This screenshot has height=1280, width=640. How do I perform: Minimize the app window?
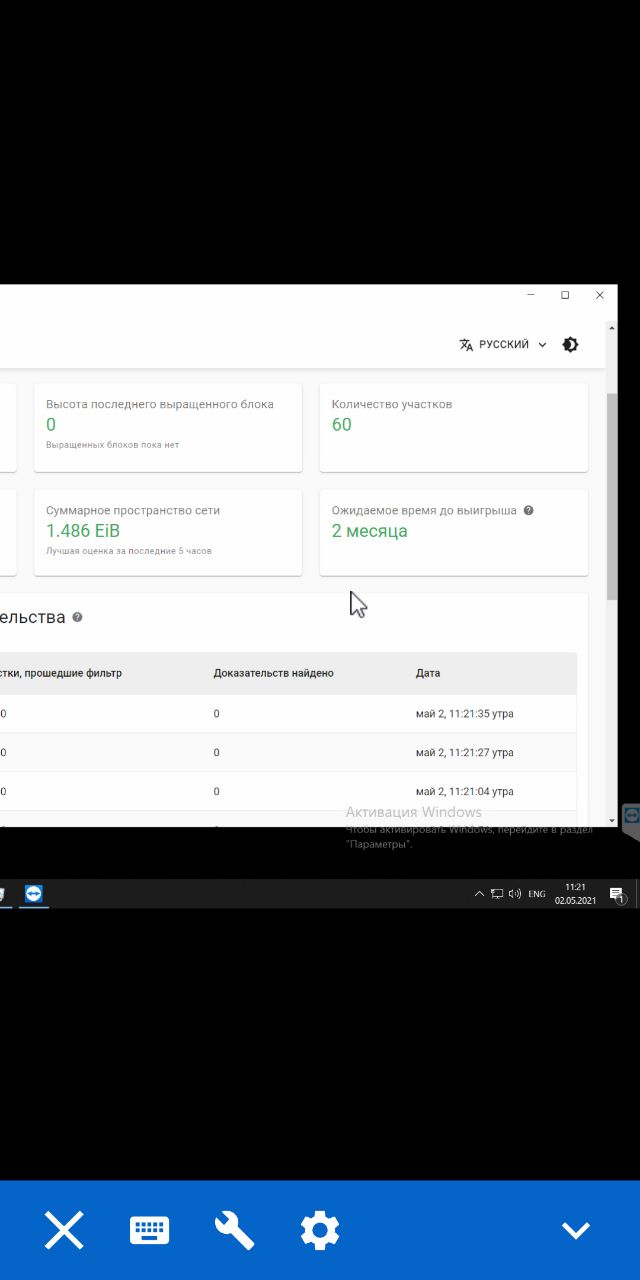pyautogui.click(x=531, y=295)
